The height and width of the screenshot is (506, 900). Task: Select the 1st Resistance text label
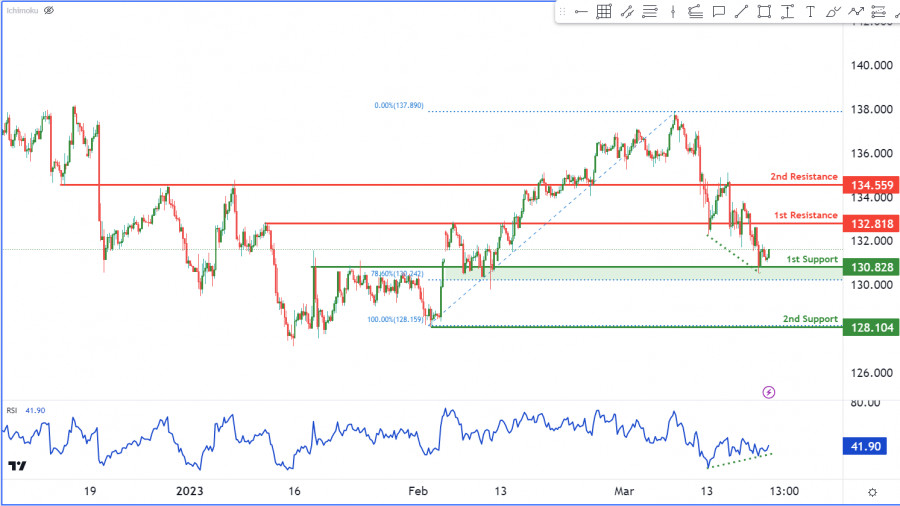[x=805, y=215]
